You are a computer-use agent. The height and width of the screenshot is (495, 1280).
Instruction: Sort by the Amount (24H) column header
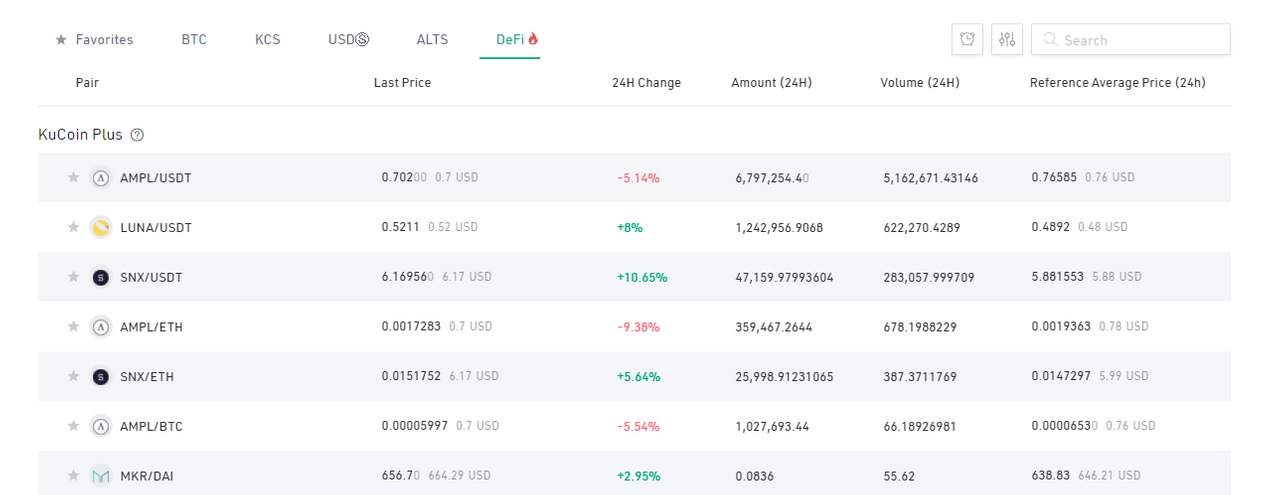pos(771,83)
